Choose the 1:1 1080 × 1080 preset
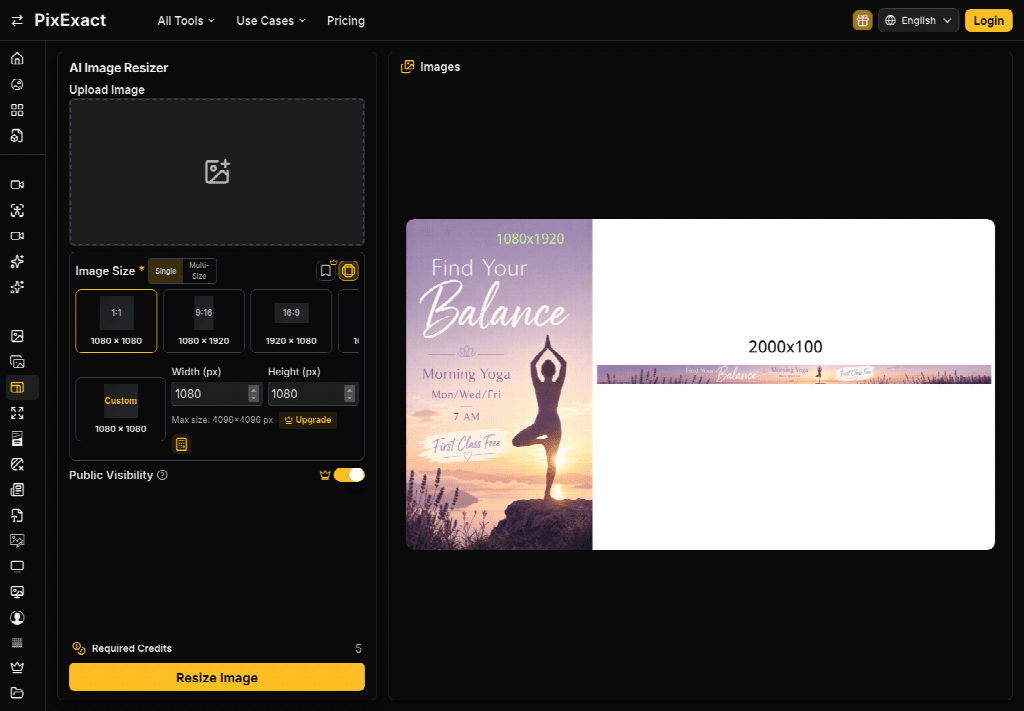The width and height of the screenshot is (1024, 711). coord(116,321)
